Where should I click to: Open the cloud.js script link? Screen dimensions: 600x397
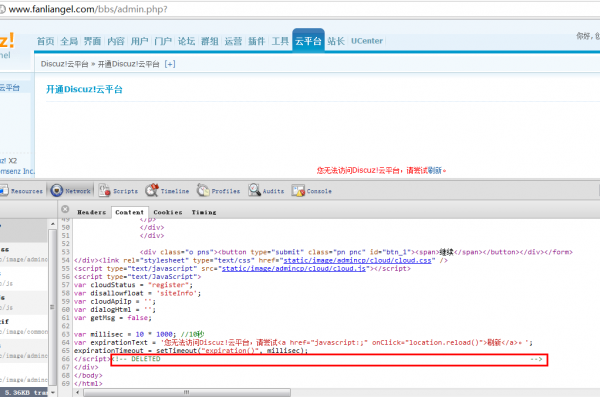[x=293, y=268]
